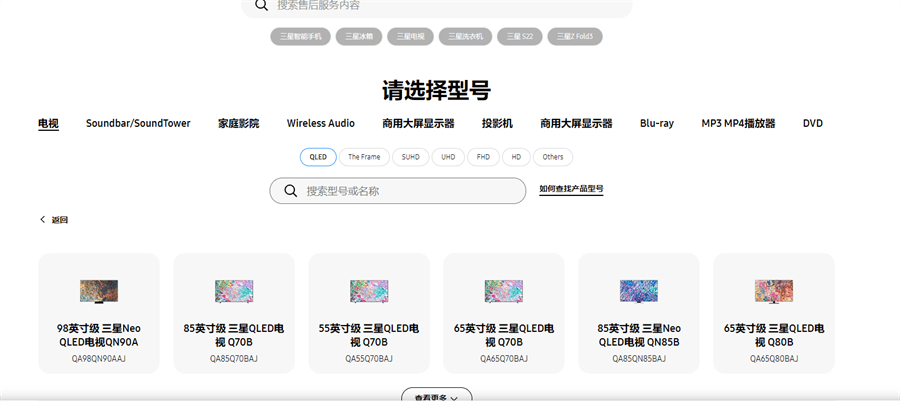Open the 商用大屏显示器 tab beside Wireless Audio

coord(418,123)
